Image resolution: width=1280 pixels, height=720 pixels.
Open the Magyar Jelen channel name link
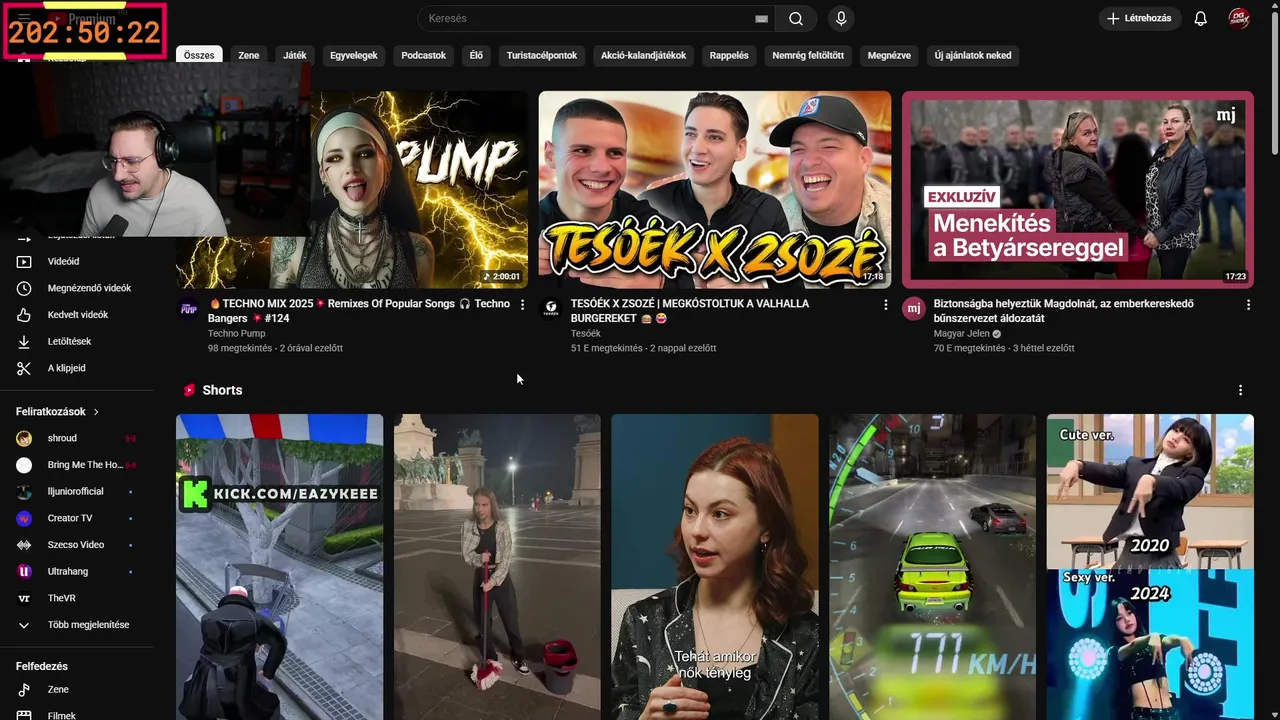click(x=962, y=334)
